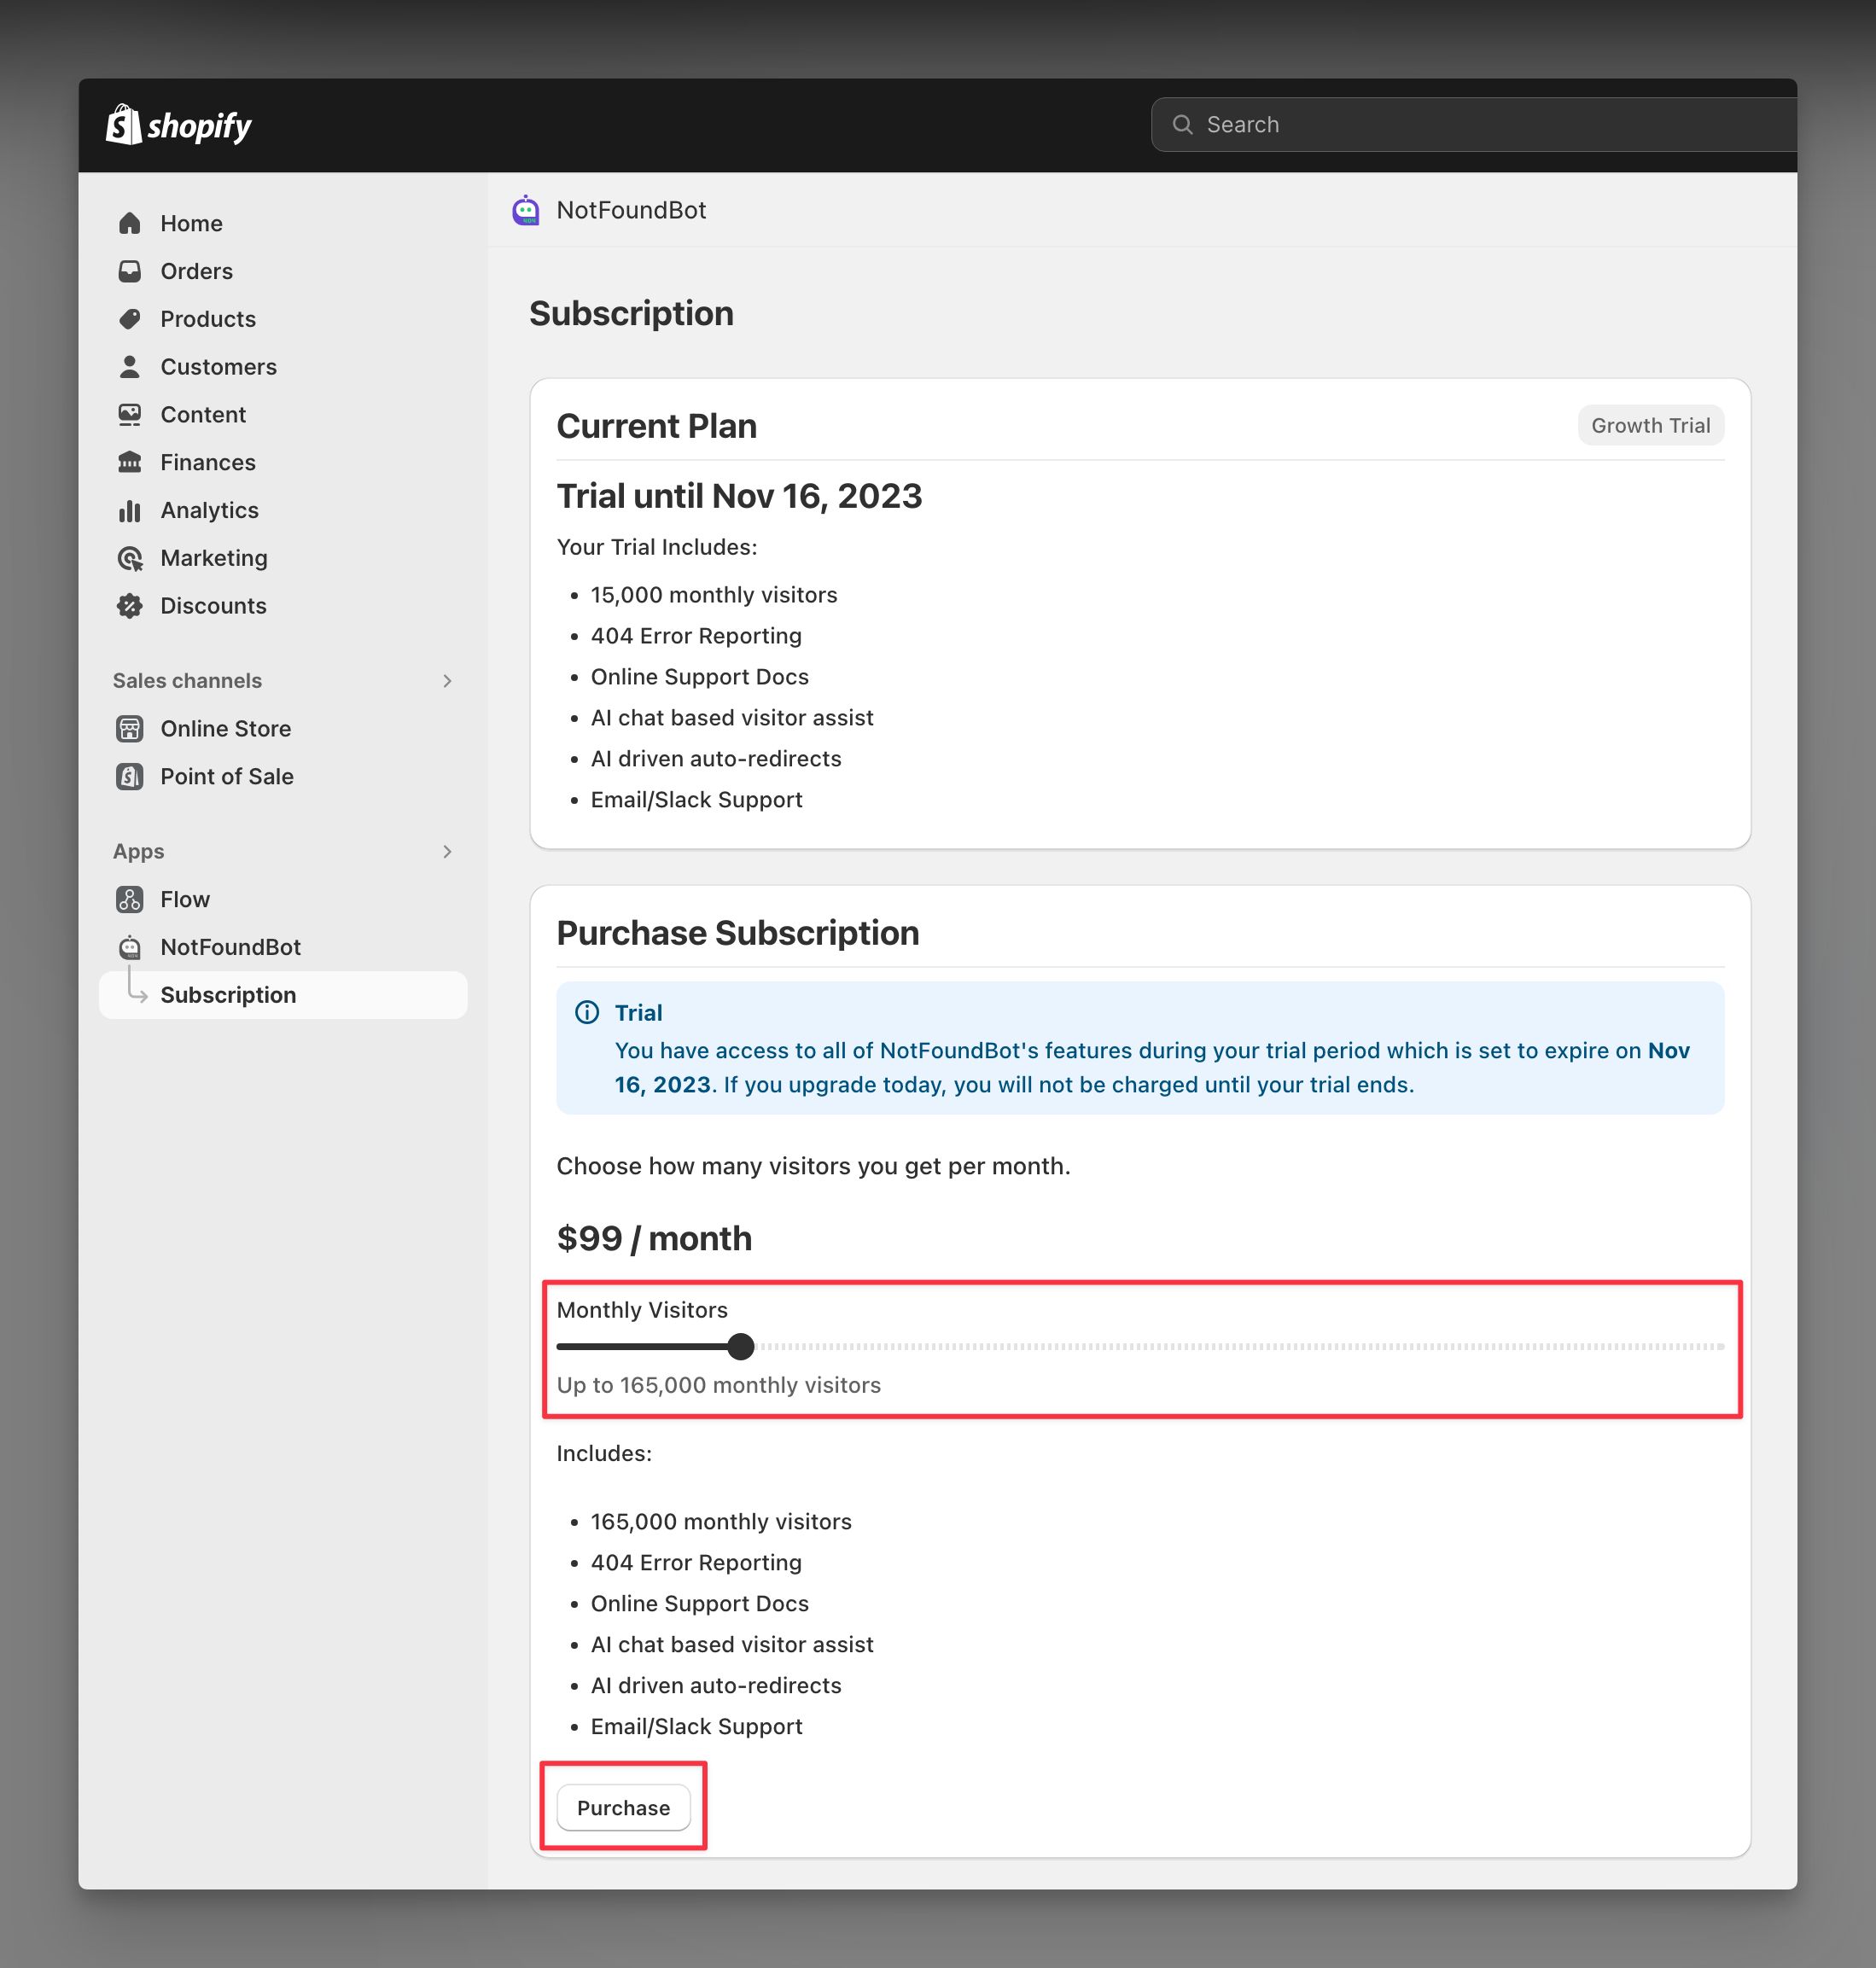Click the "$99 / month" price text
Image resolution: width=1876 pixels, height=1968 pixels.
pyautogui.click(x=654, y=1238)
